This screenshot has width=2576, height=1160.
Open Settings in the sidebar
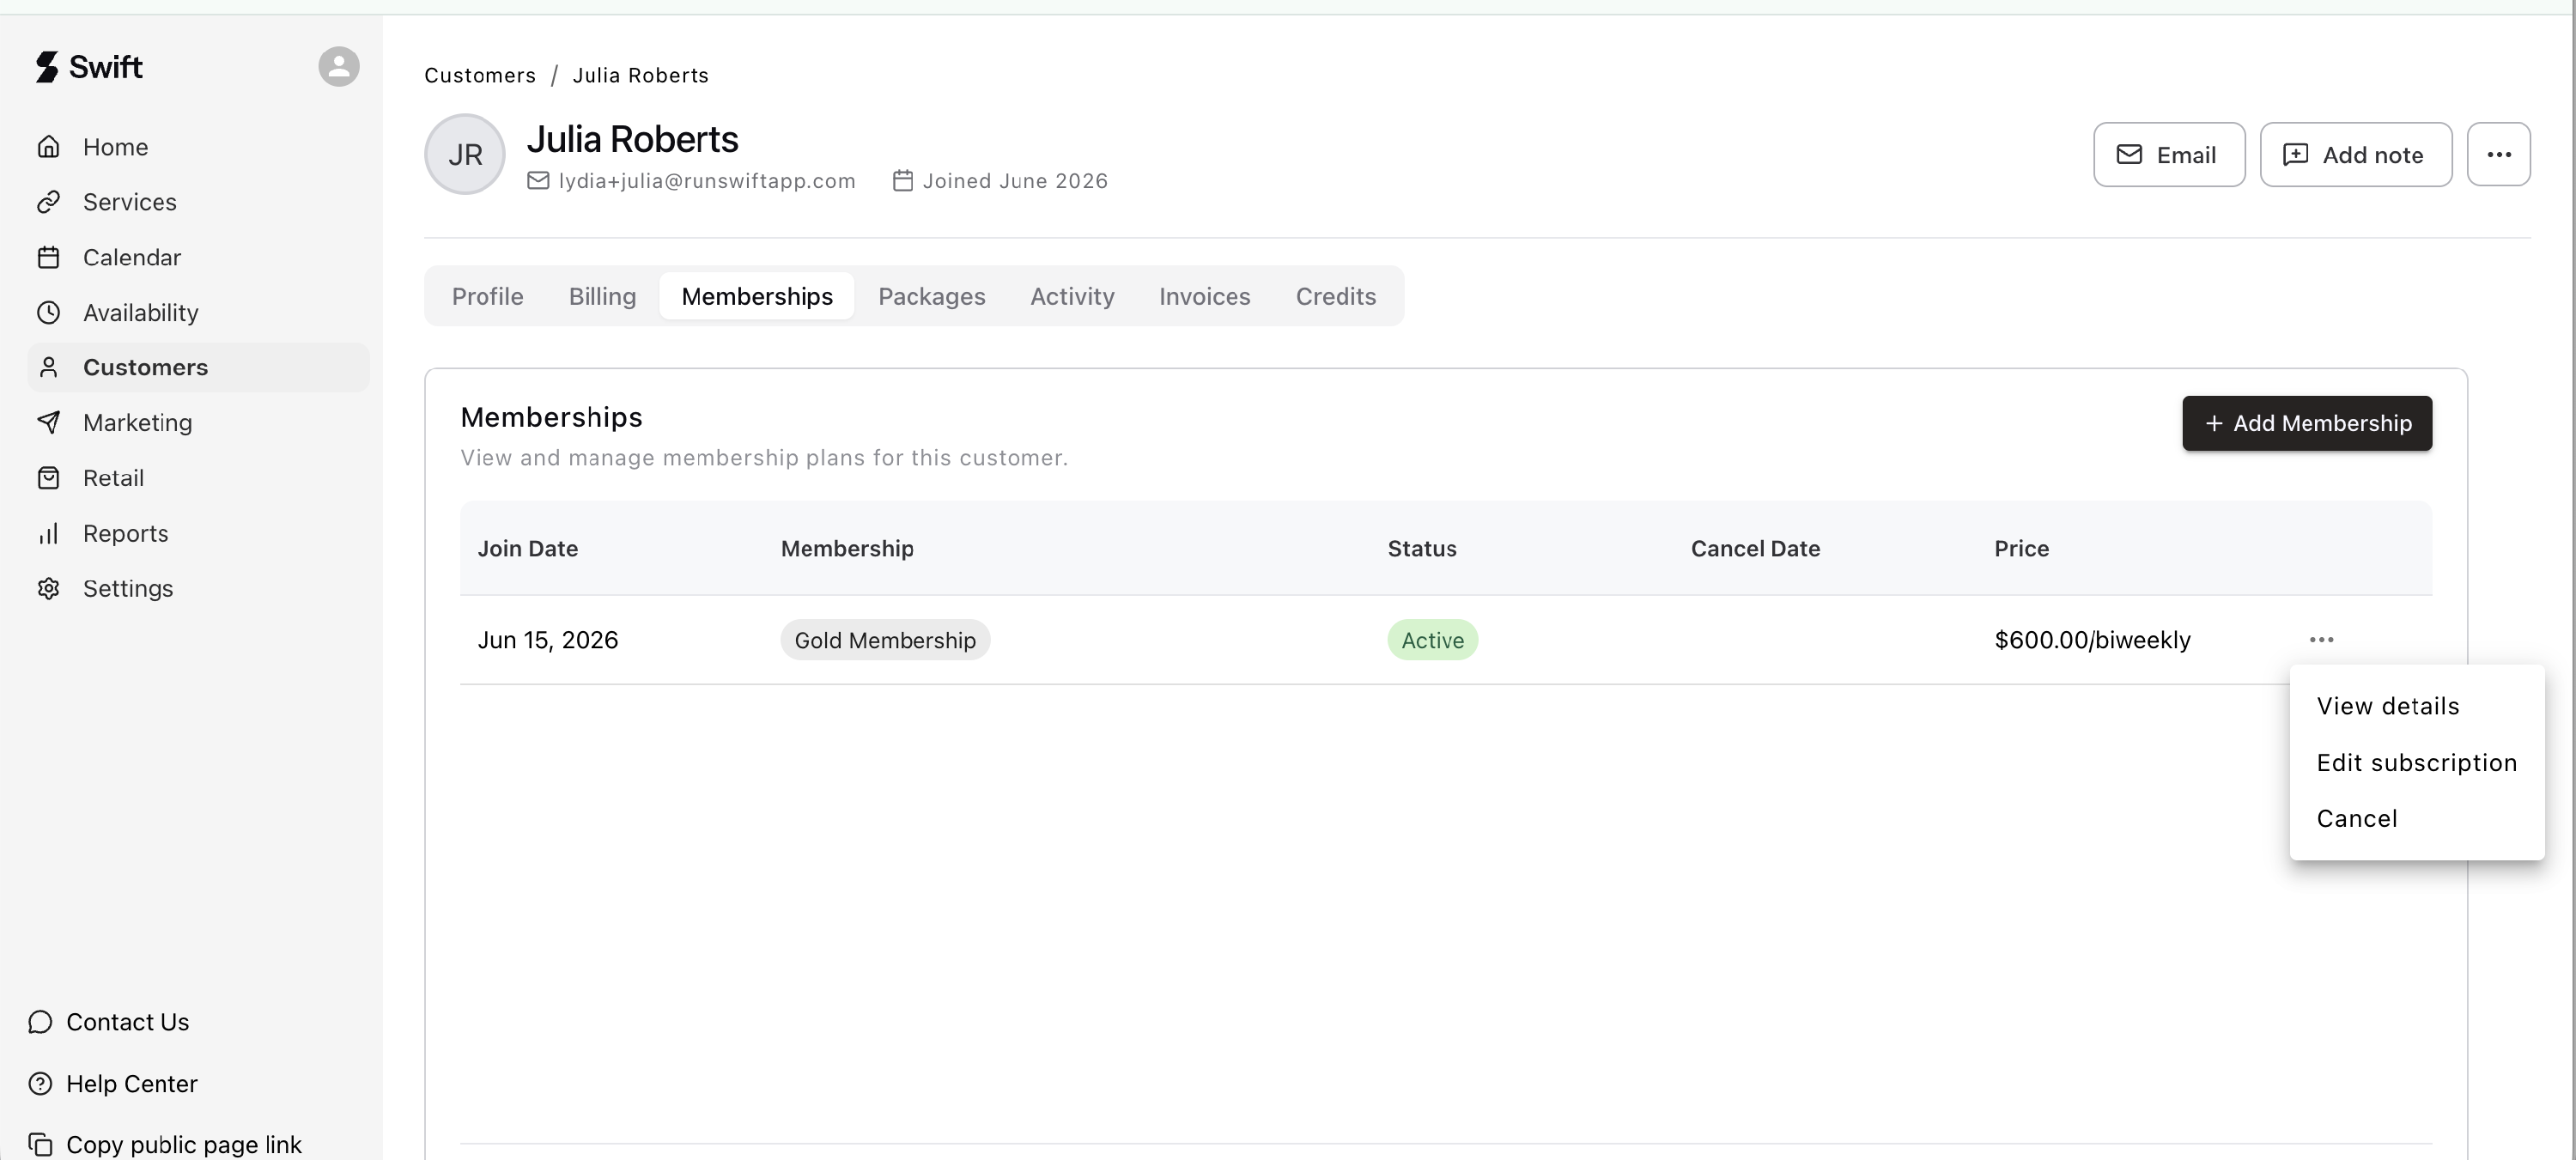click(x=198, y=588)
